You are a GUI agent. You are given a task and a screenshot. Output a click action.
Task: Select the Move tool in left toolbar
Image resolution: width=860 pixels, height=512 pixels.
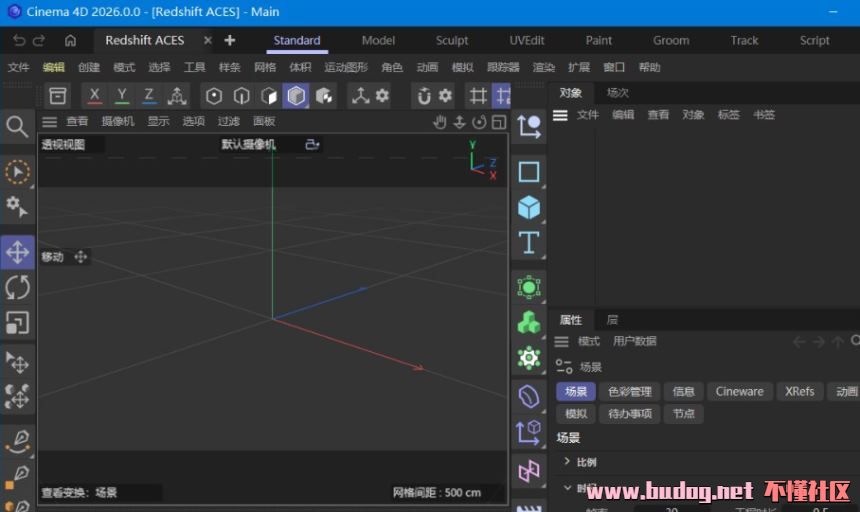pyautogui.click(x=17, y=252)
